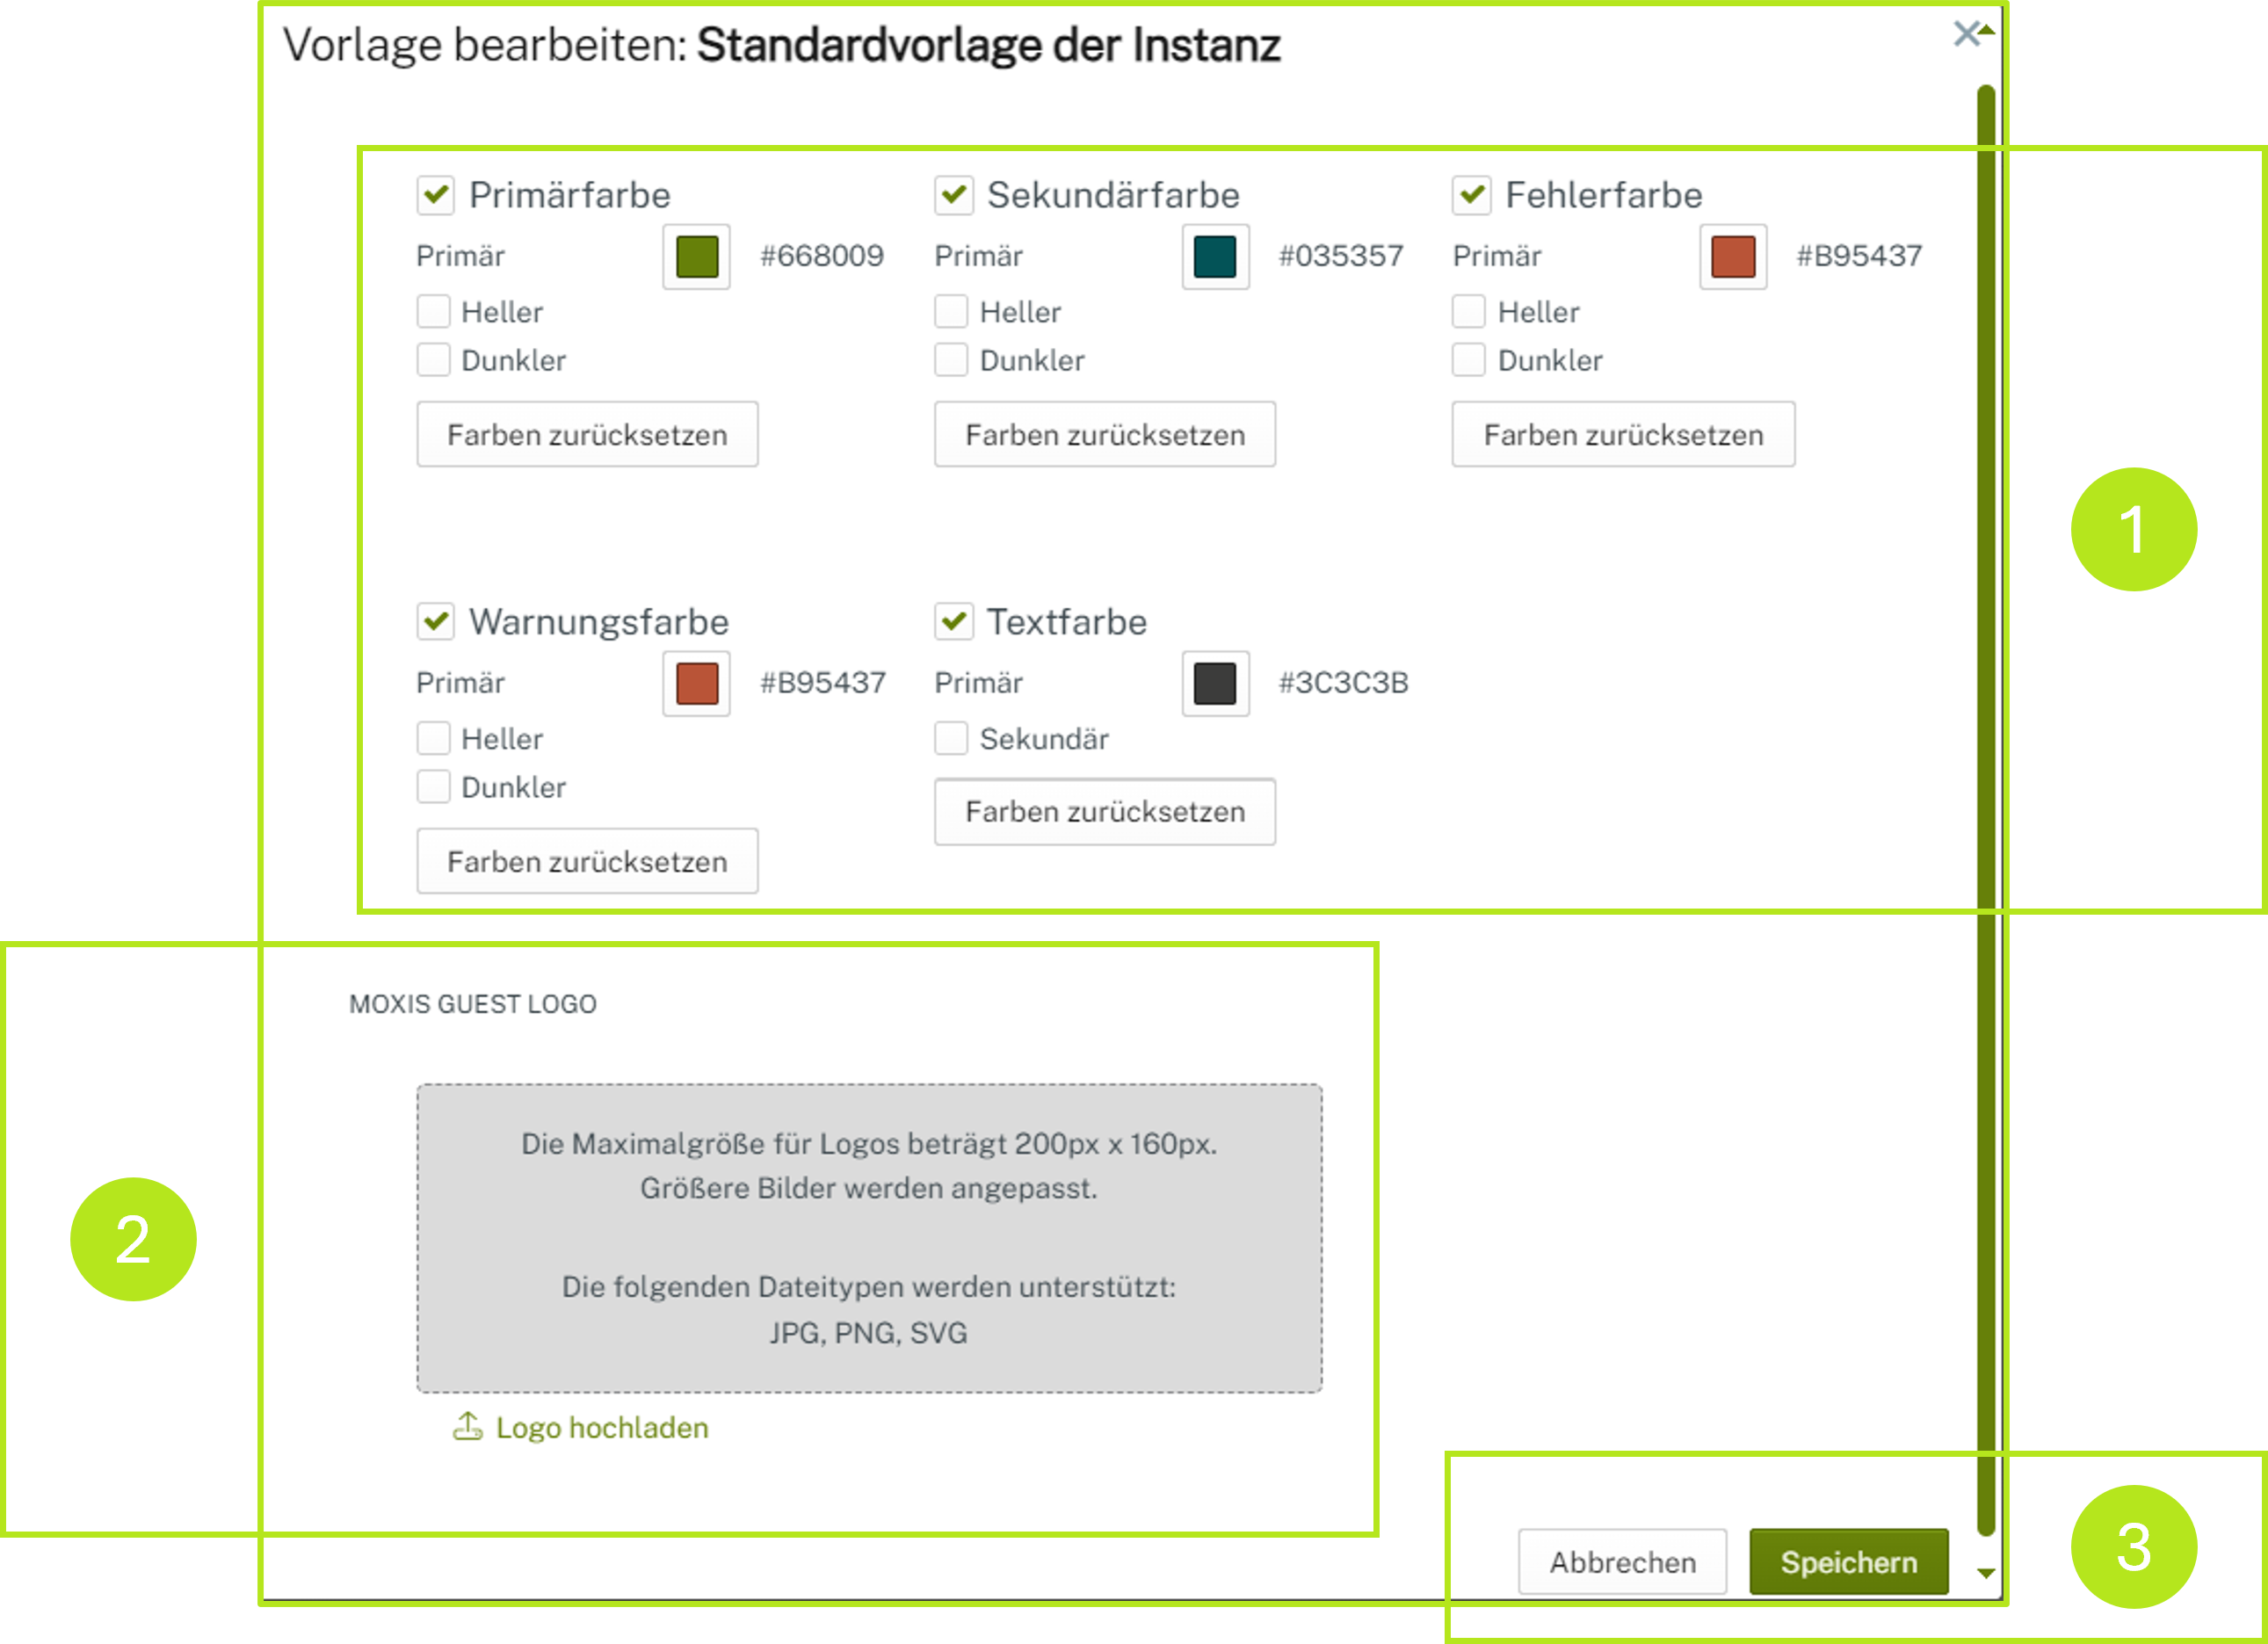Select the Logo hochladen link
2268x1644 pixels.
[x=601, y=1428]
